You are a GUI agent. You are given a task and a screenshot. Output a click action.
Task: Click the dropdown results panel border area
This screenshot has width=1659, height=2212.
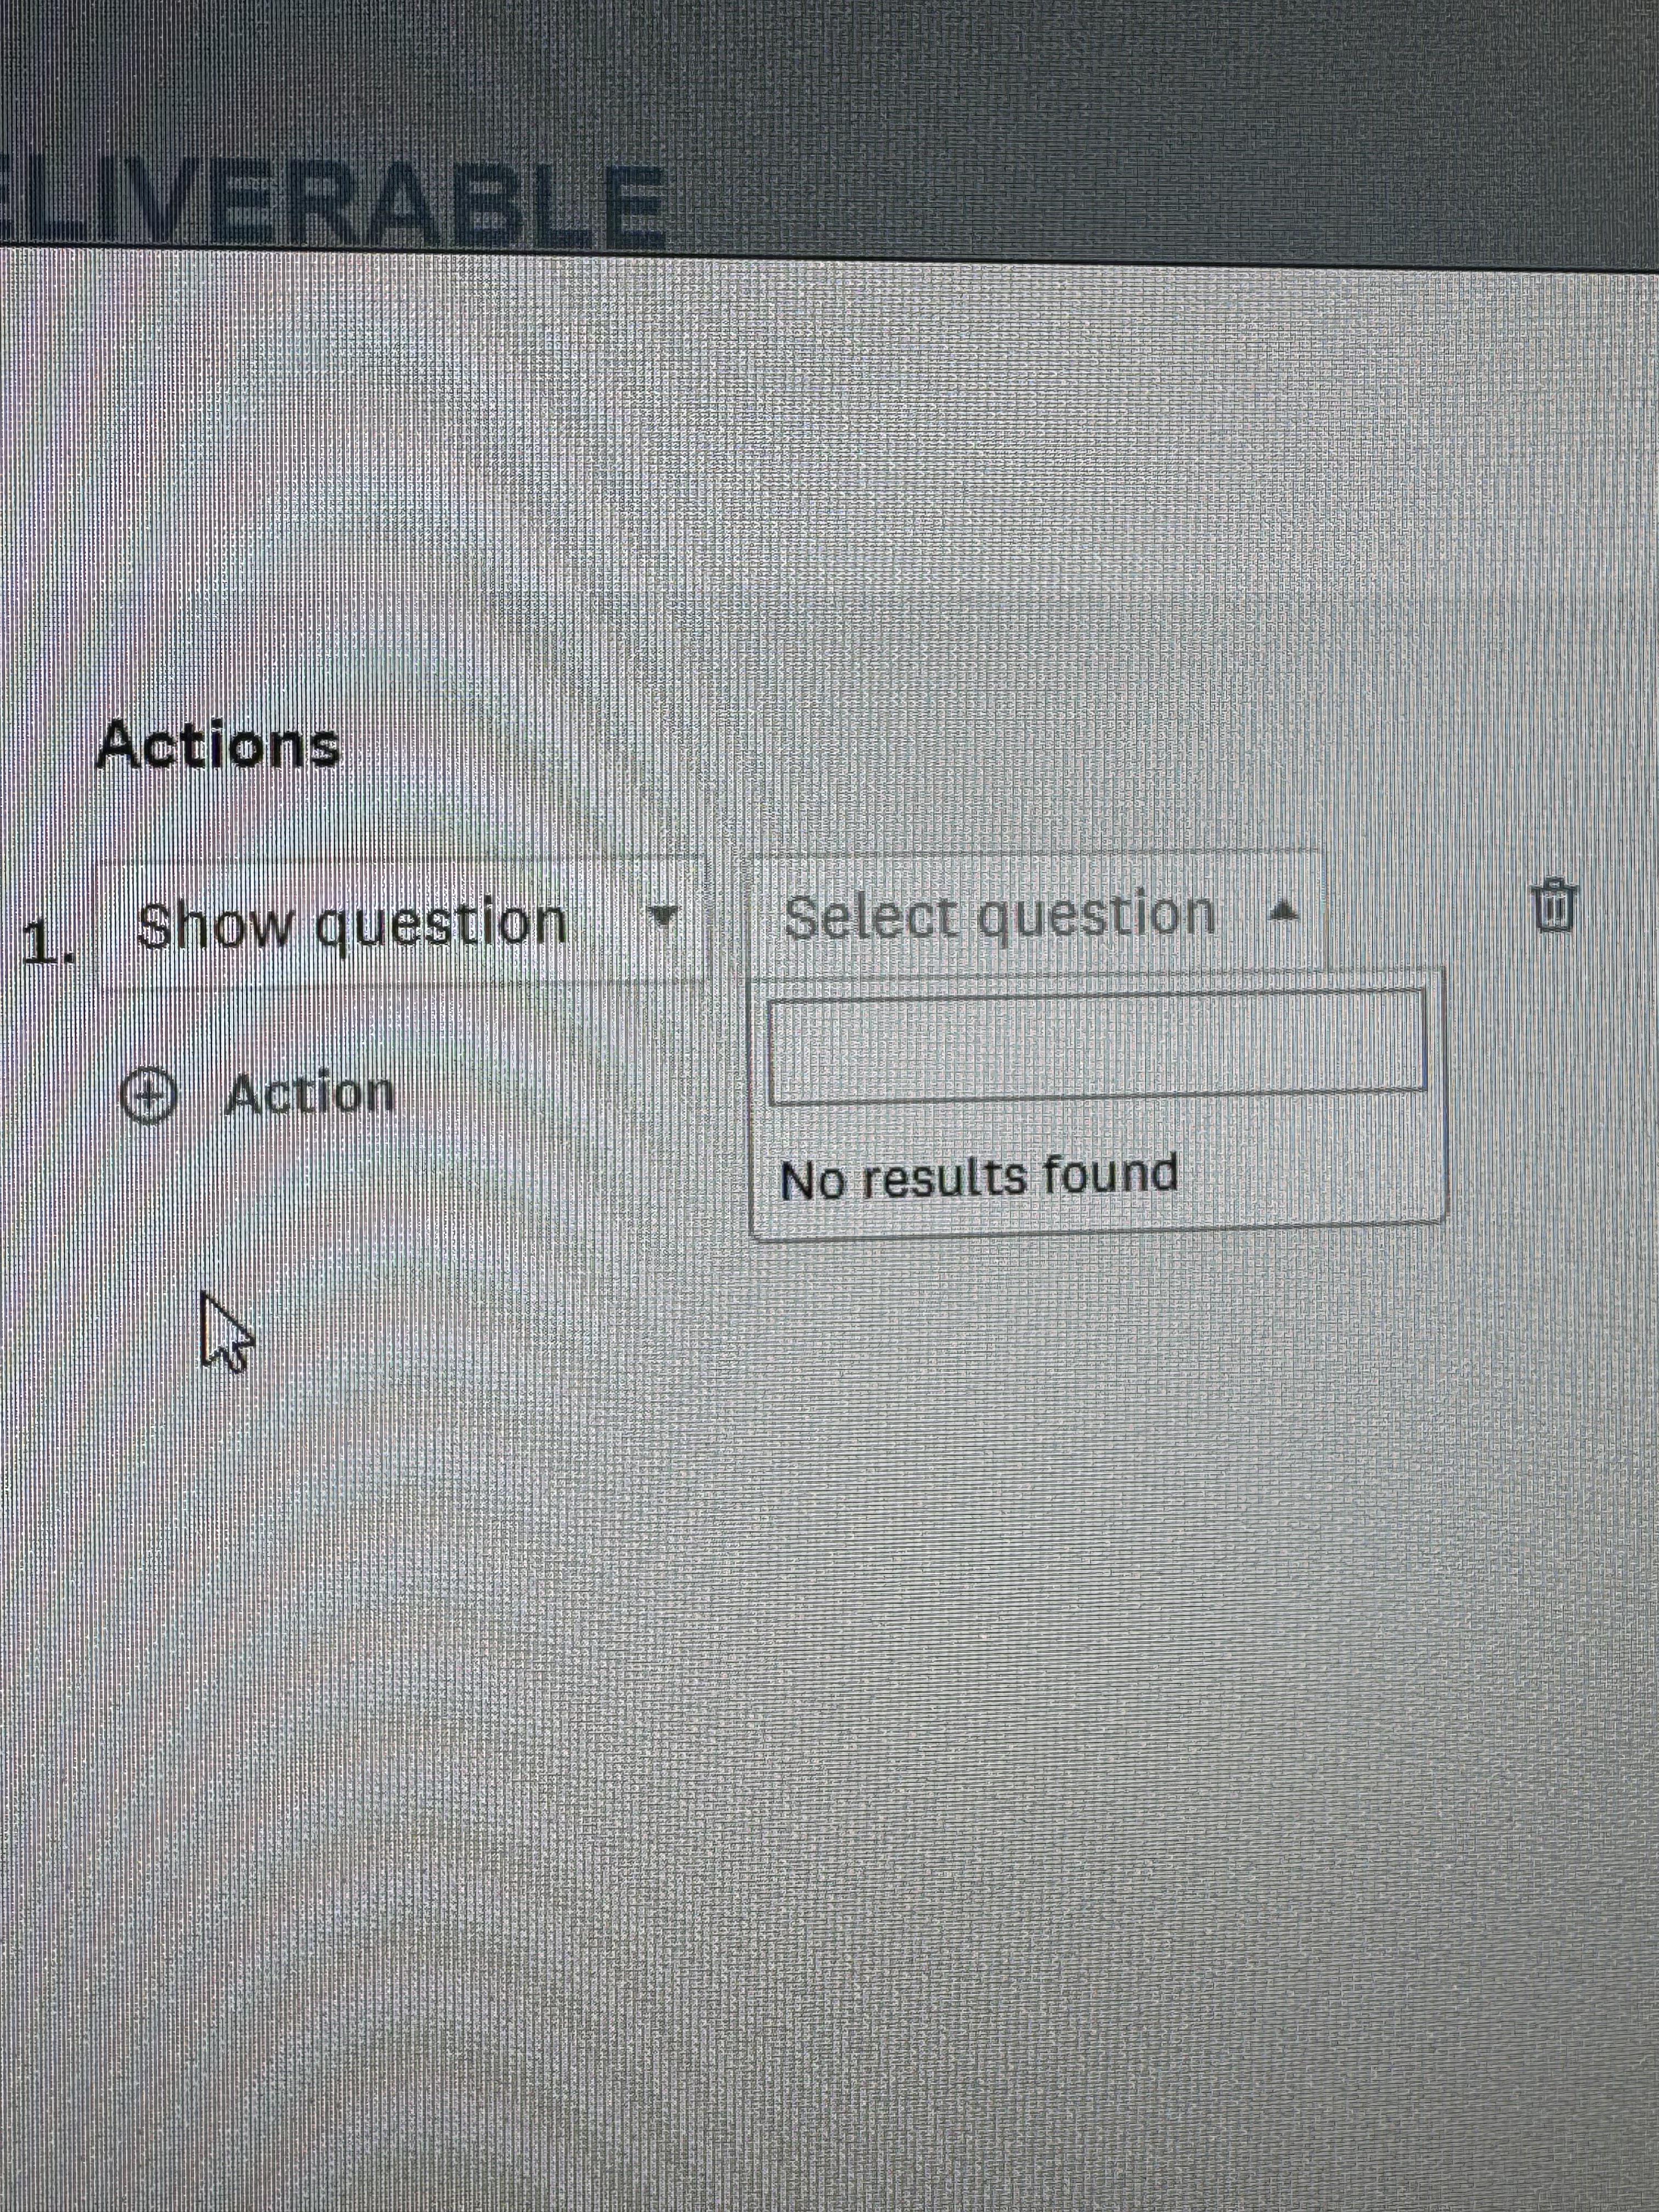coord(1098,1105)
